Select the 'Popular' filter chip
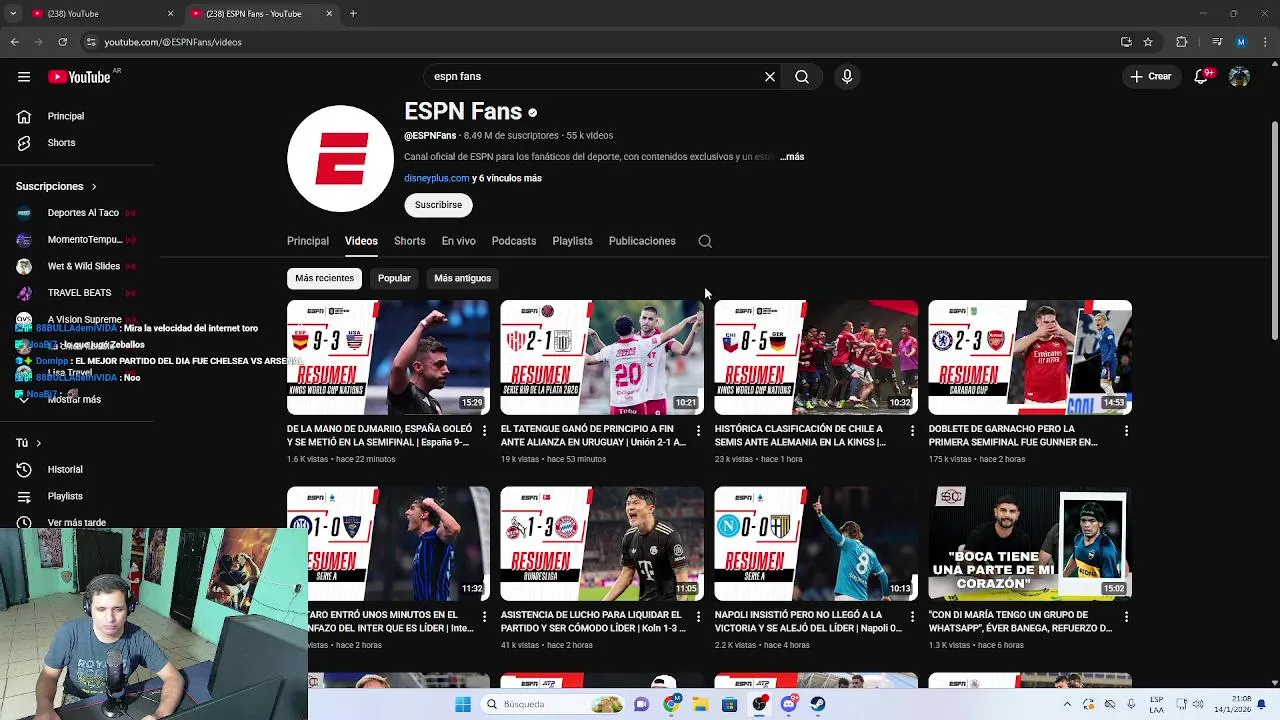 394,278
